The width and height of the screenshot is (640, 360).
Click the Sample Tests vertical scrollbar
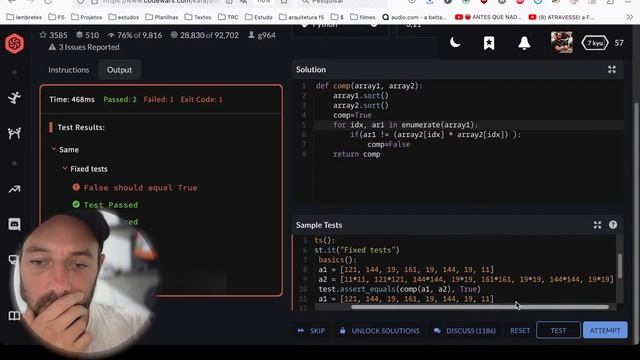[620, 266]
